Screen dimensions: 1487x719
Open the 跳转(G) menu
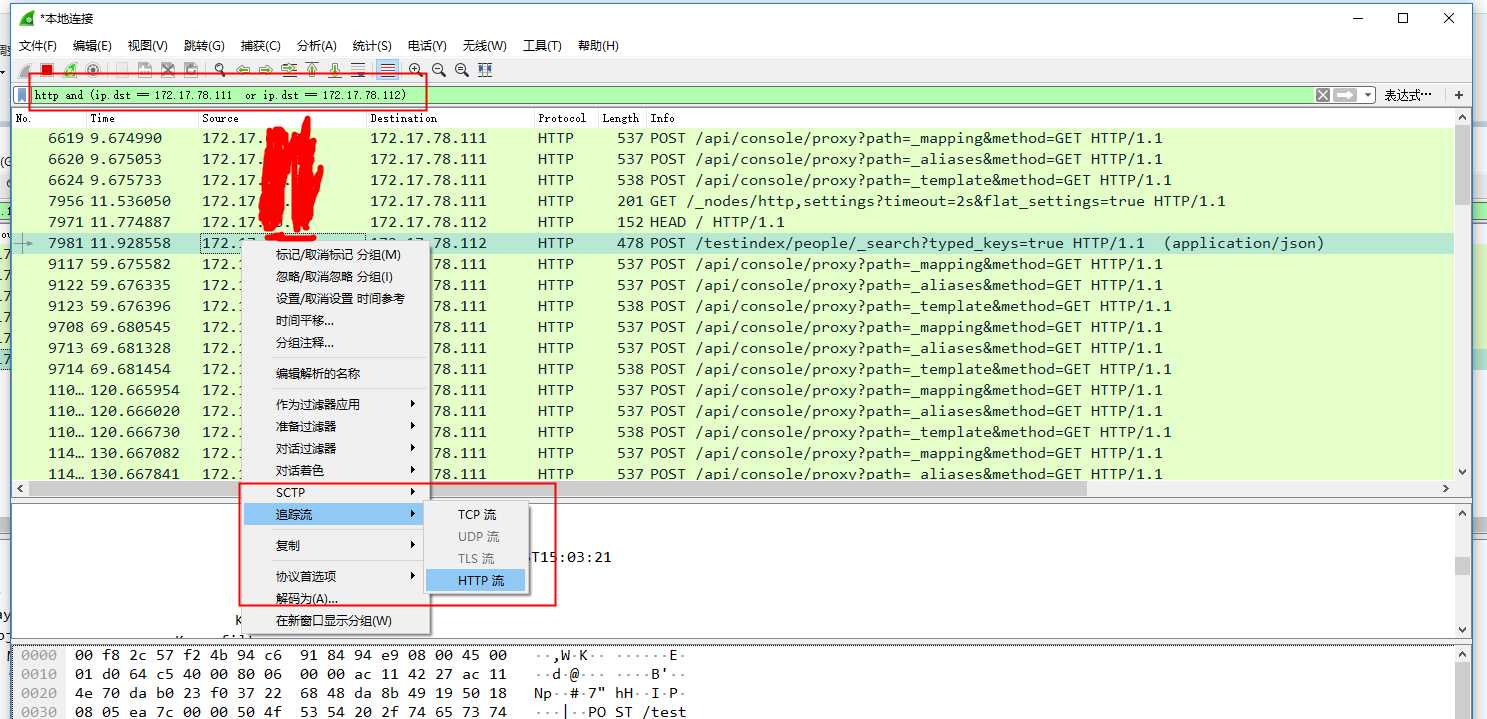tap(204, 46)
